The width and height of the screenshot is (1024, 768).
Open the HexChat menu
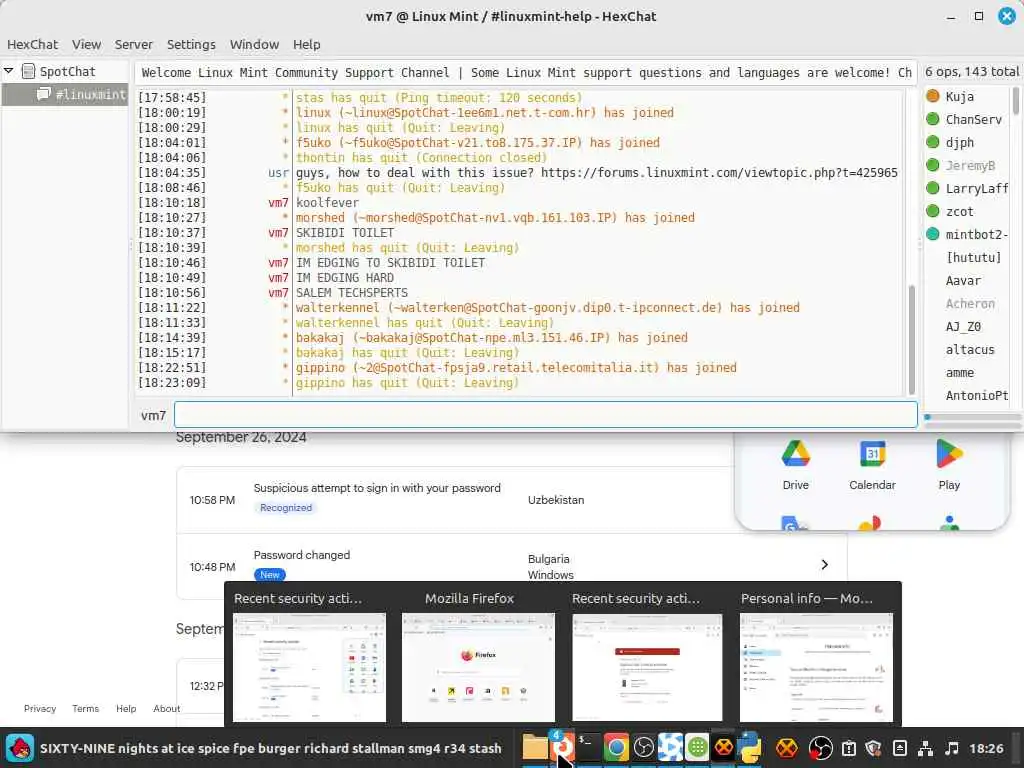33,44
